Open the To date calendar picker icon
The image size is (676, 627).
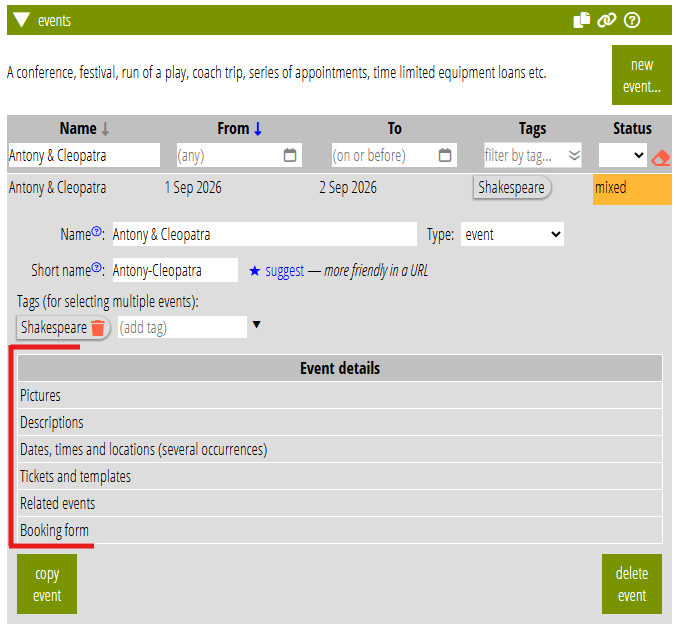(x=444, y=155)
